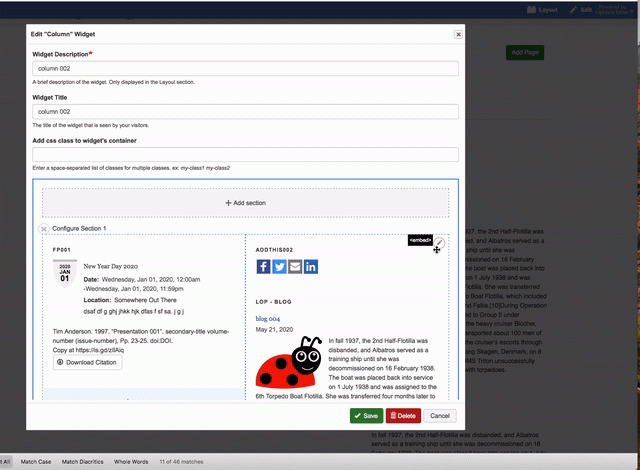The image size is (640, 470).
Task: Open Edit in the top bar
Action: [x=581, y=10]
